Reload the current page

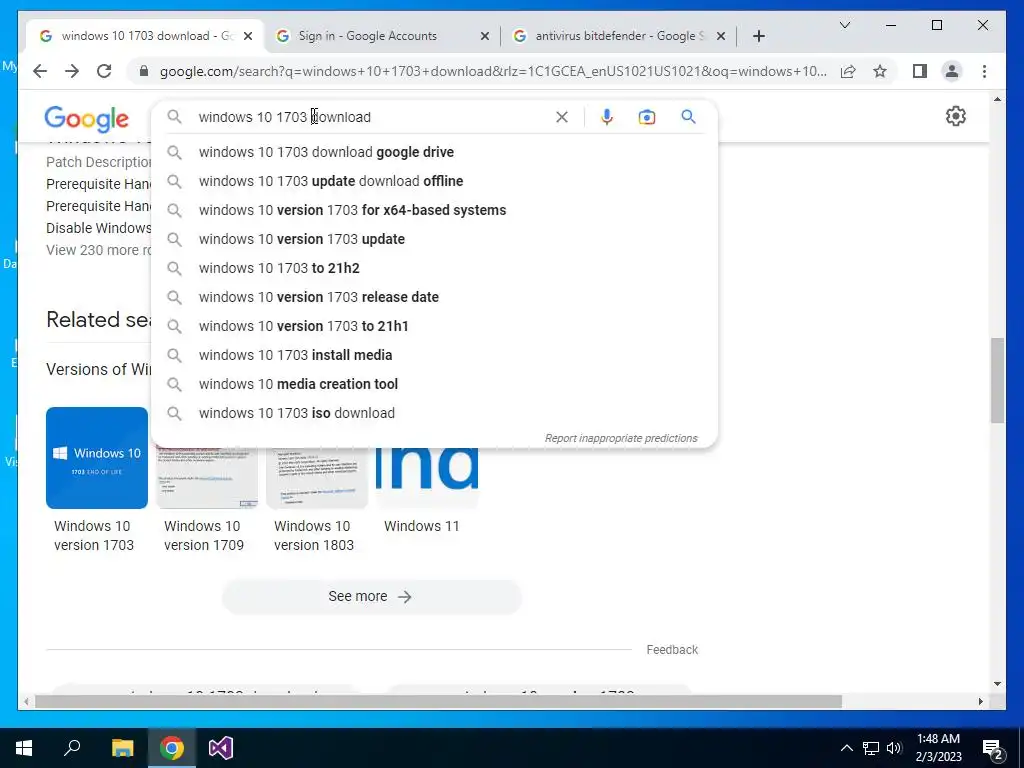click(x=104, y=71)
